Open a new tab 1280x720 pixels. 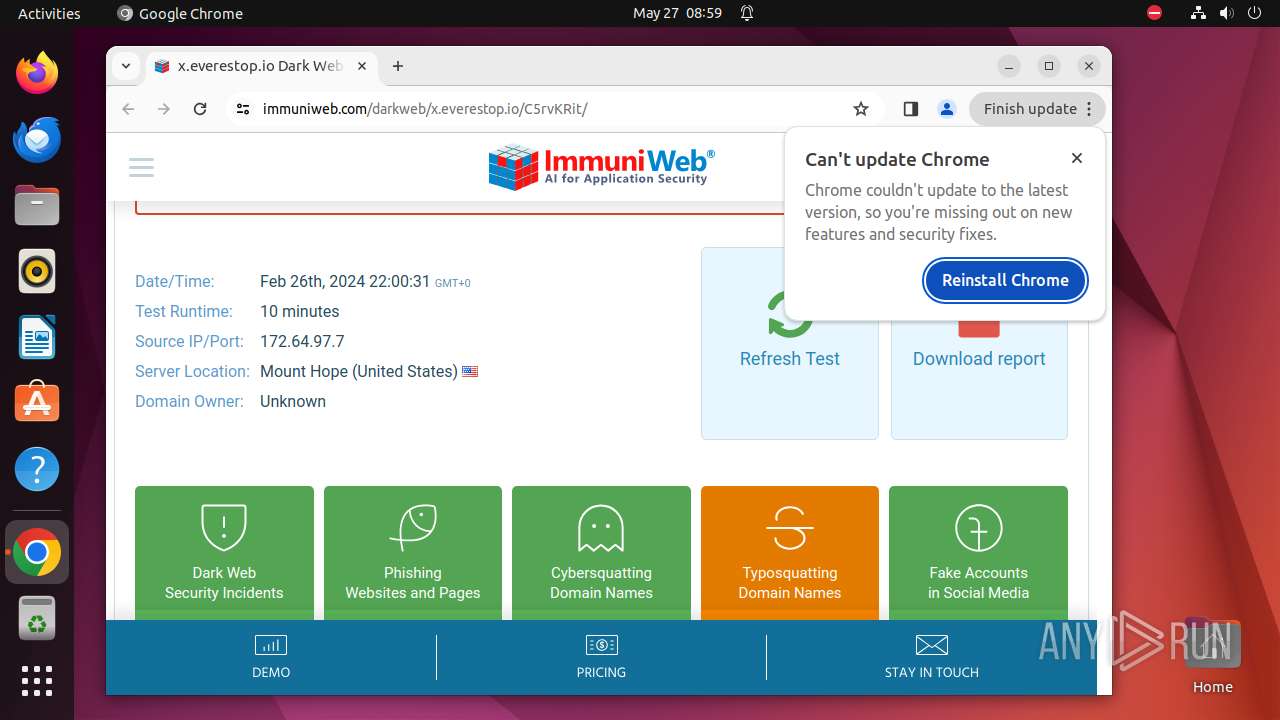point(398,66)
